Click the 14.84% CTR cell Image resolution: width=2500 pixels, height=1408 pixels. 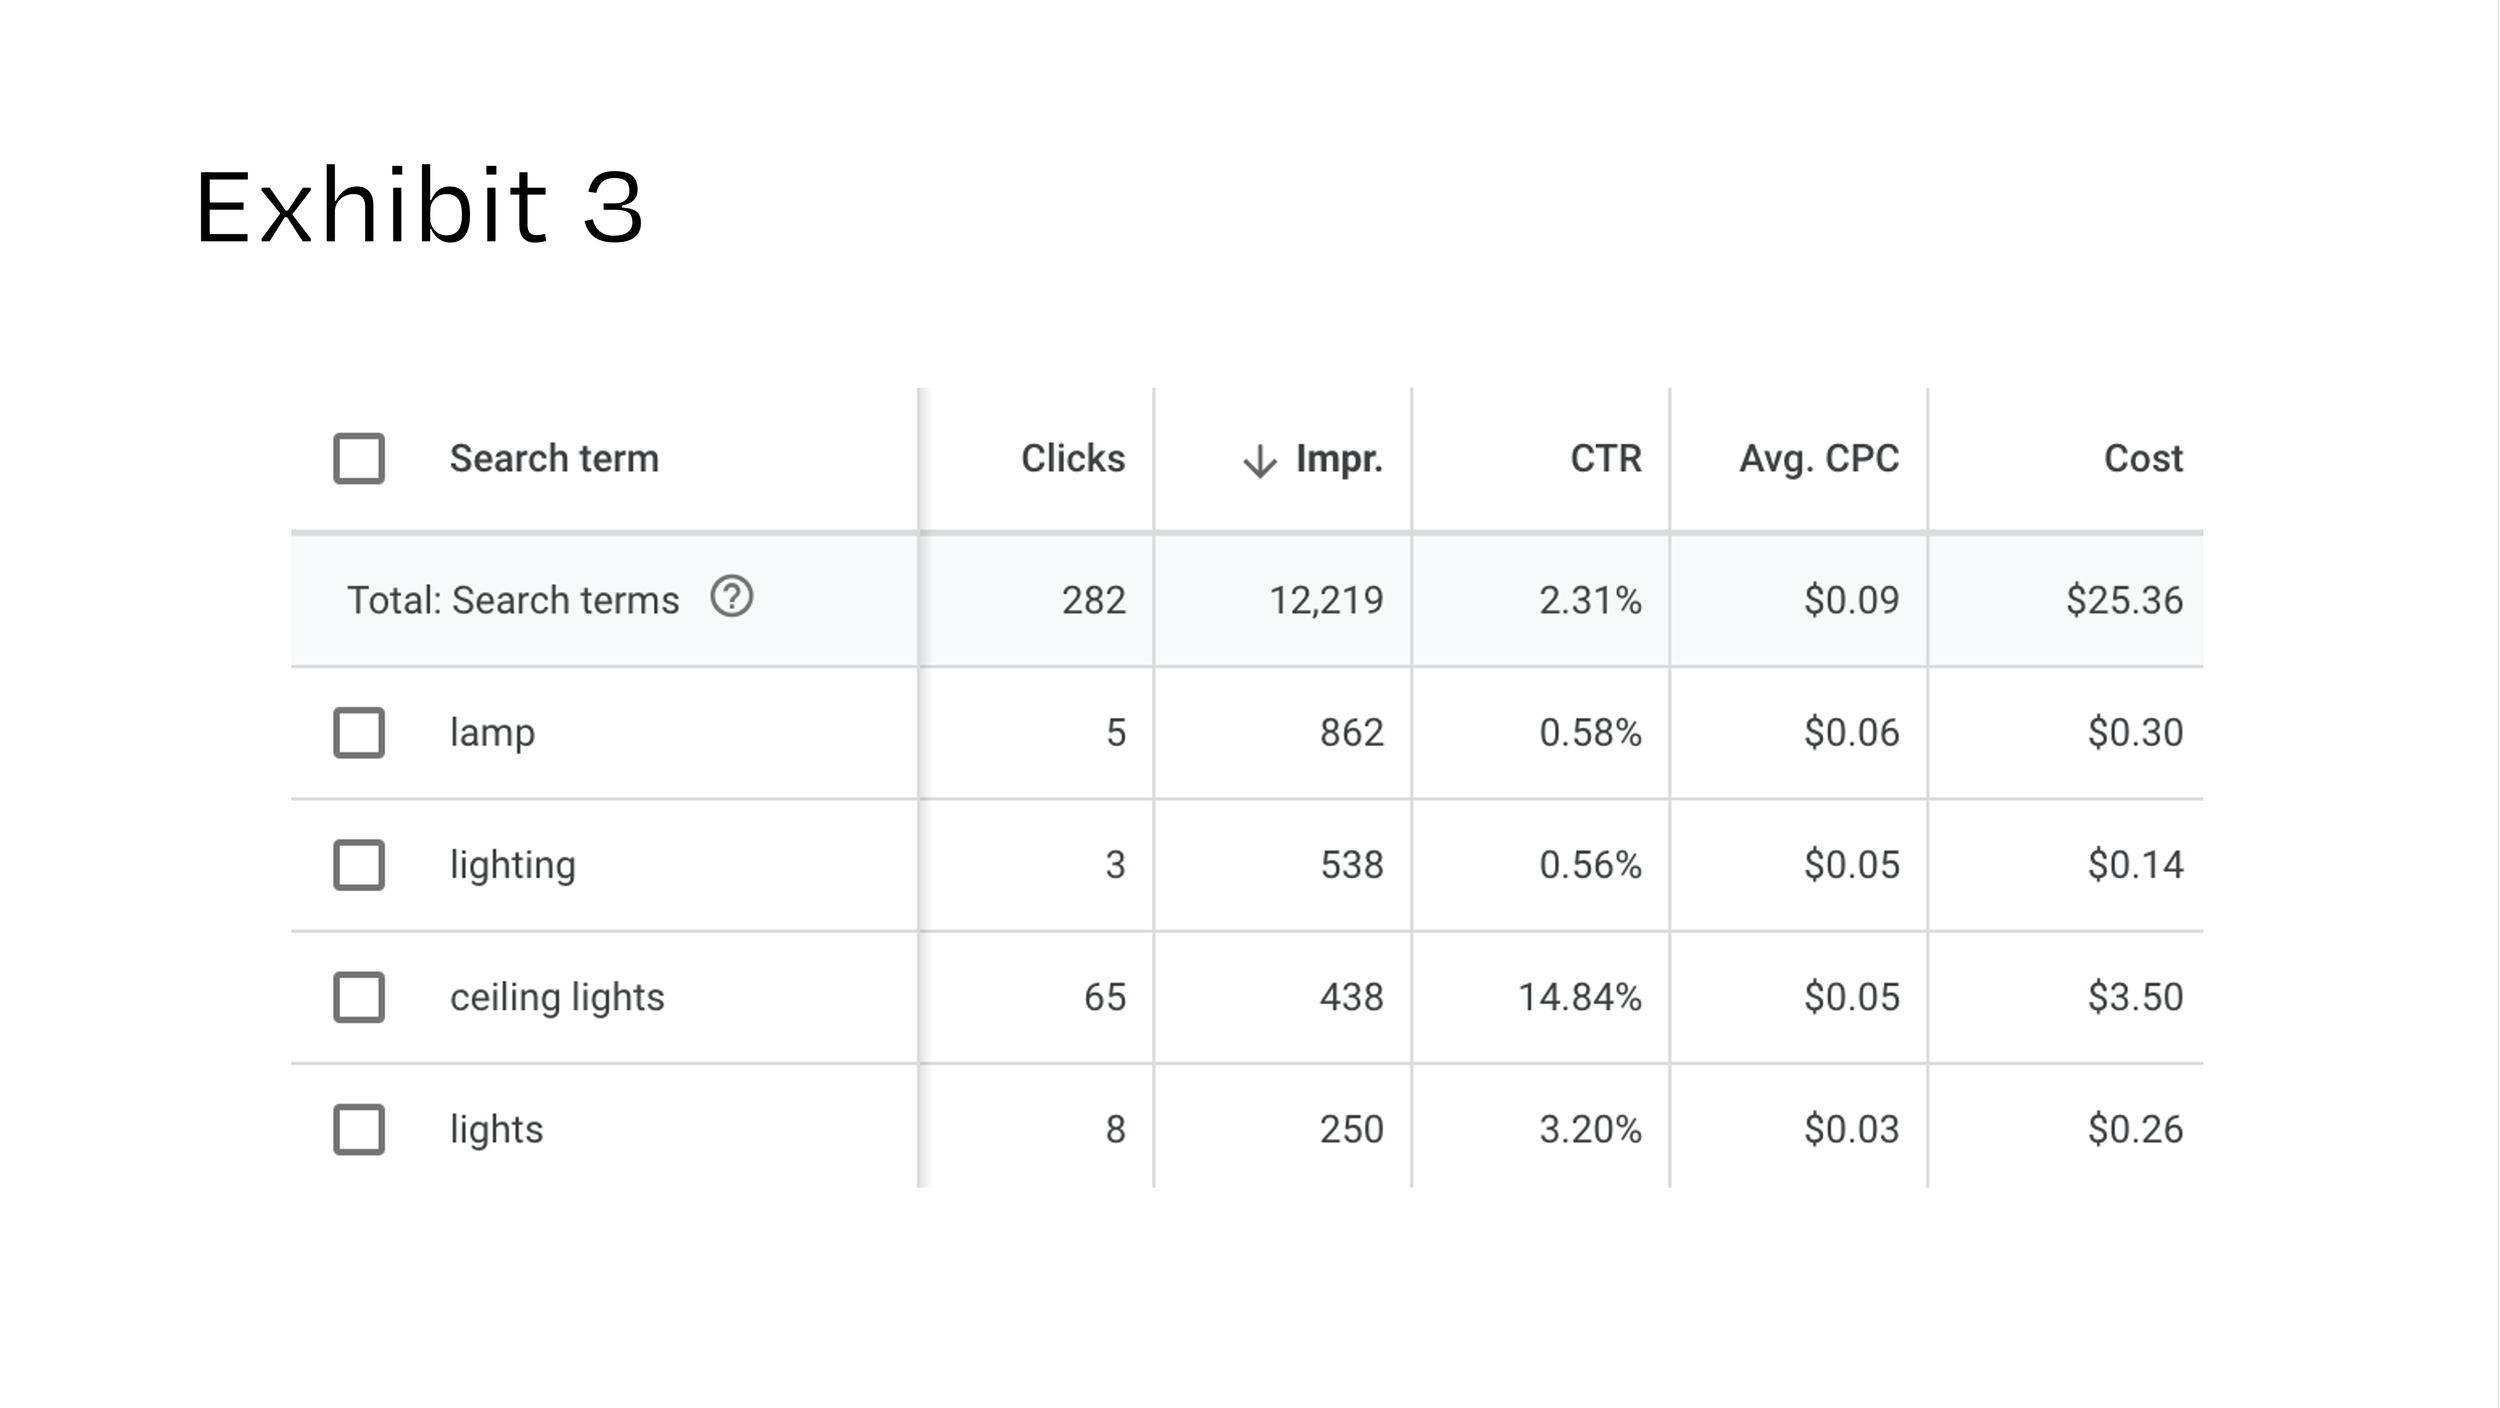coord(1579,997)
